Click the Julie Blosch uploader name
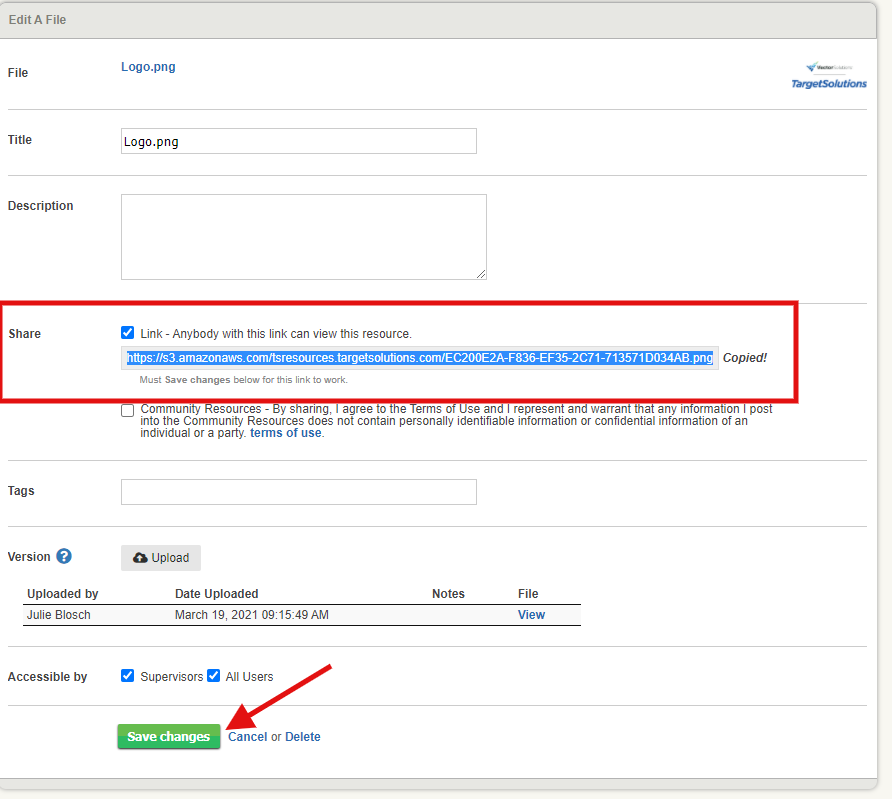Image resolution: width=892 pixels, height=799 pixels. pyautogui.click(x=59, y=615)
